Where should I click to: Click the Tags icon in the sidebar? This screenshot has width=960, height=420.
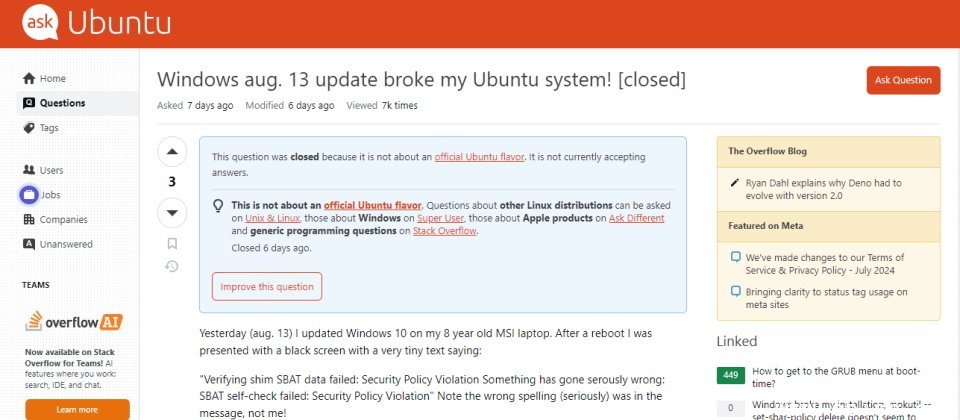pyautogui.click(x=29, y=127)
